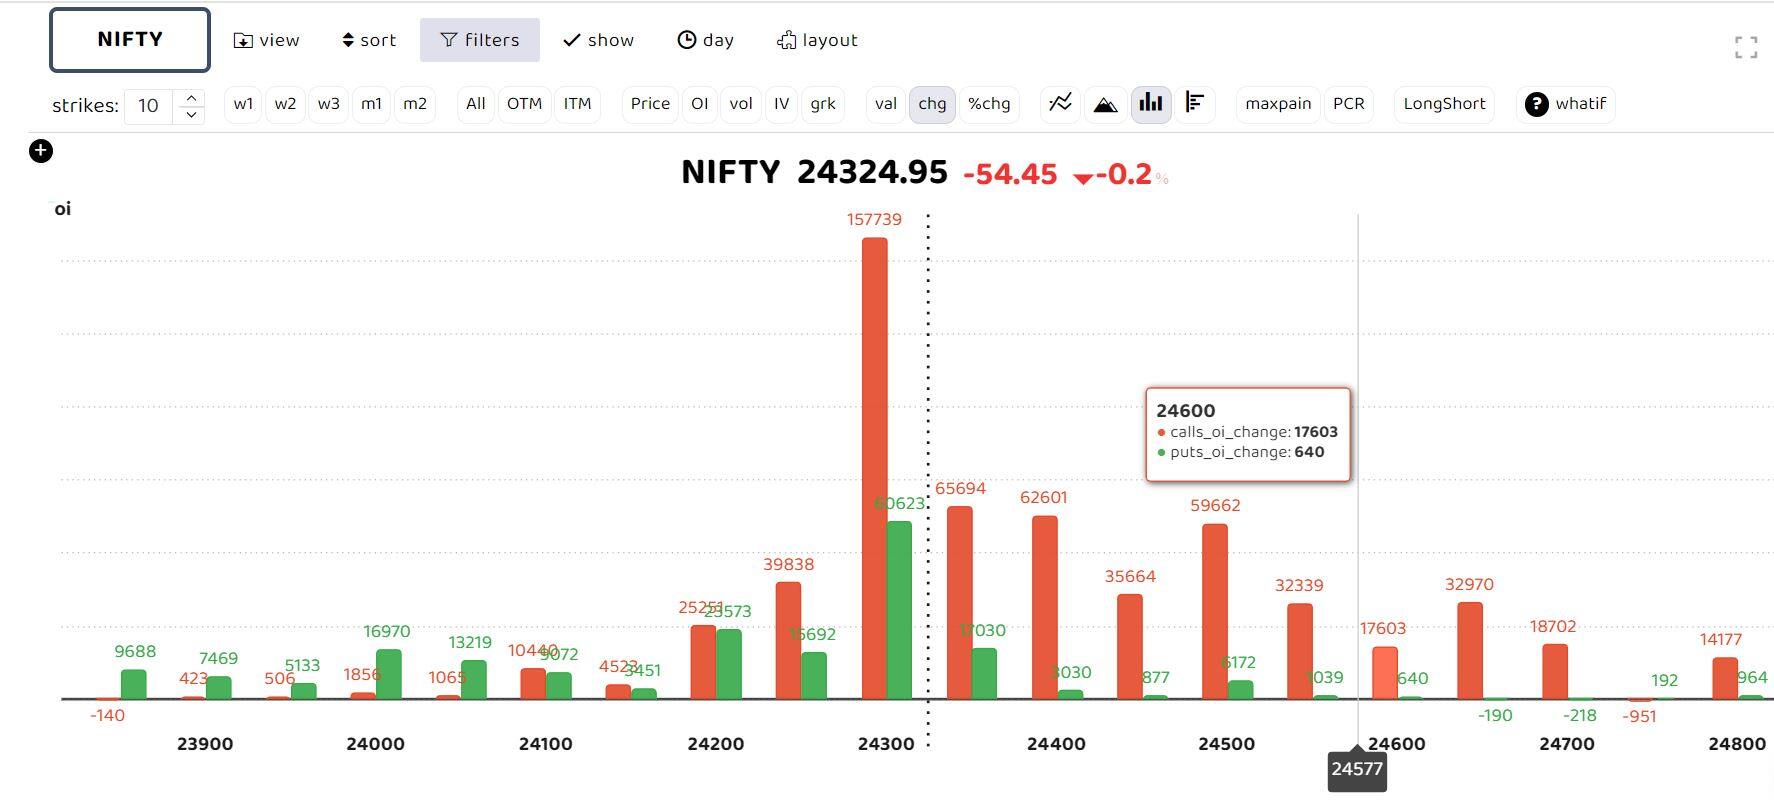Open the whatif tool

pos(1566,104)
